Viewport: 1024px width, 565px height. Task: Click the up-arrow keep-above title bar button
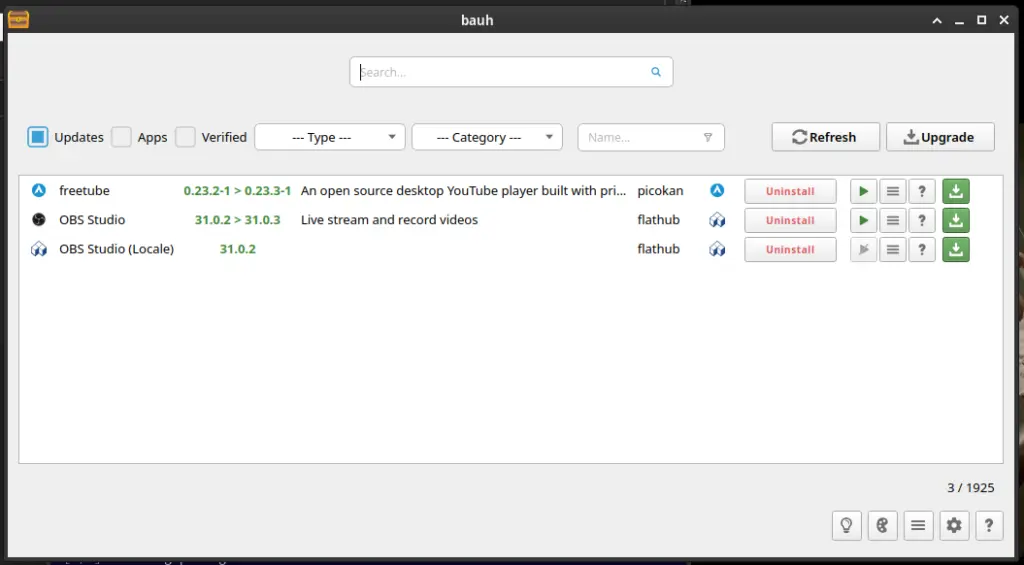pos(936,20)
